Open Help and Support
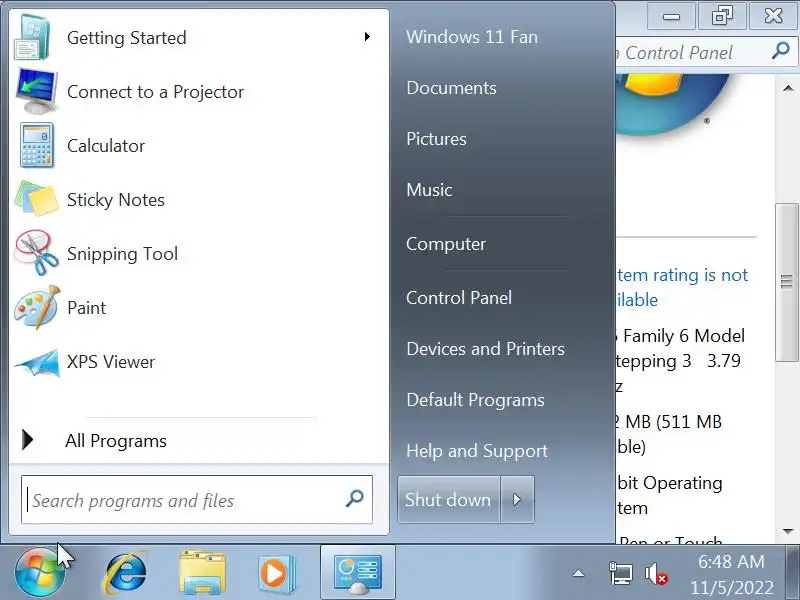Screen dimensions: 800x600 pos(477,451)
